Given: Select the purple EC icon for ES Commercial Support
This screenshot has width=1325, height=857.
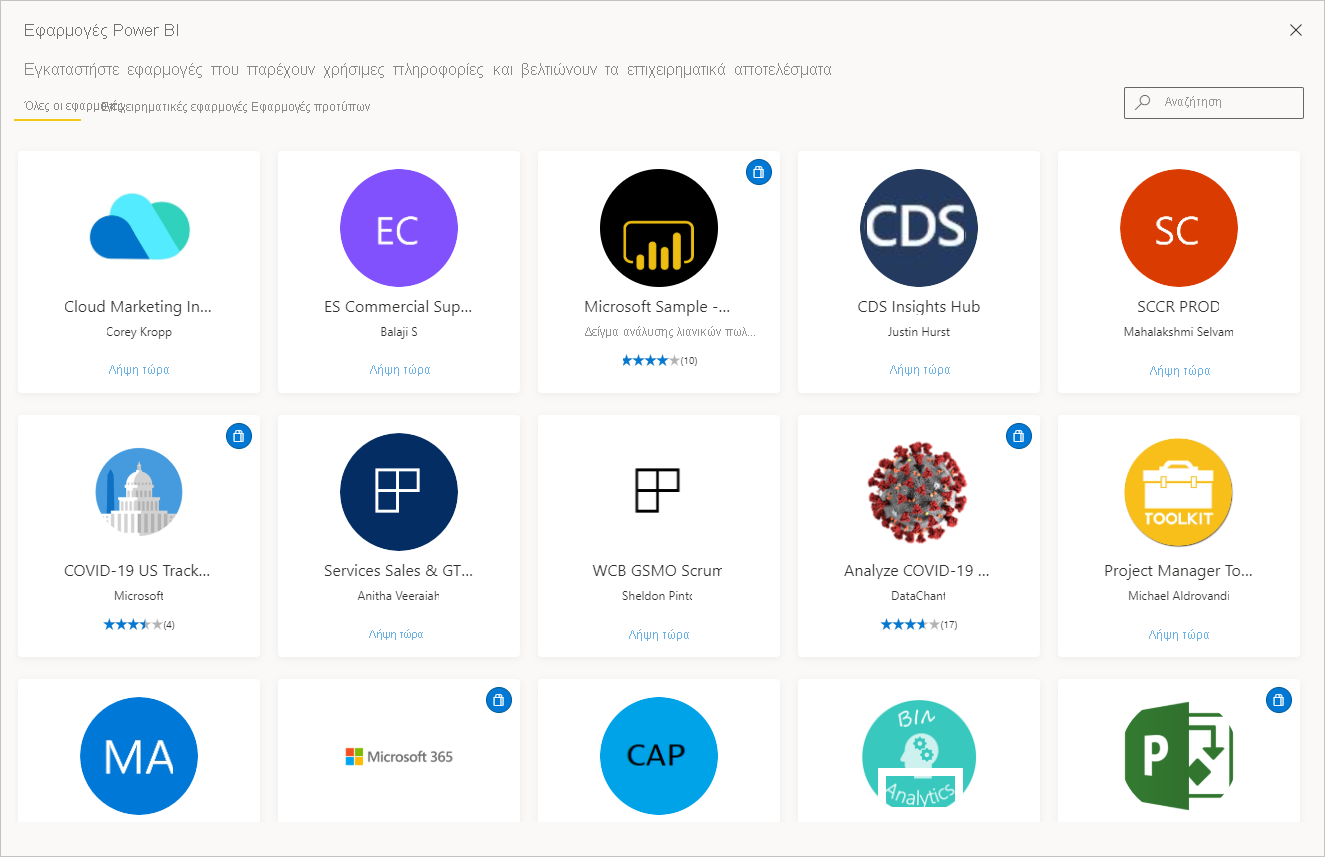Looking at the screenshot, I should point(399,228).
